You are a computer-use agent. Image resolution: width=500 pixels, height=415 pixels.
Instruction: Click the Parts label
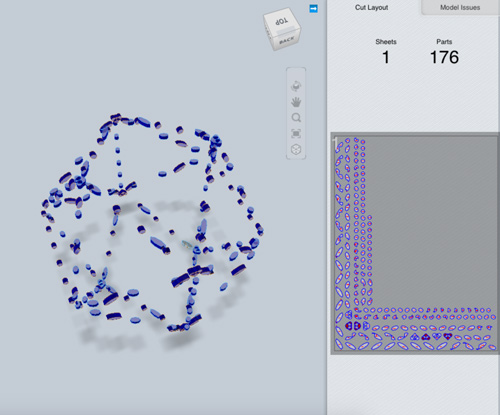pos(444,42)
